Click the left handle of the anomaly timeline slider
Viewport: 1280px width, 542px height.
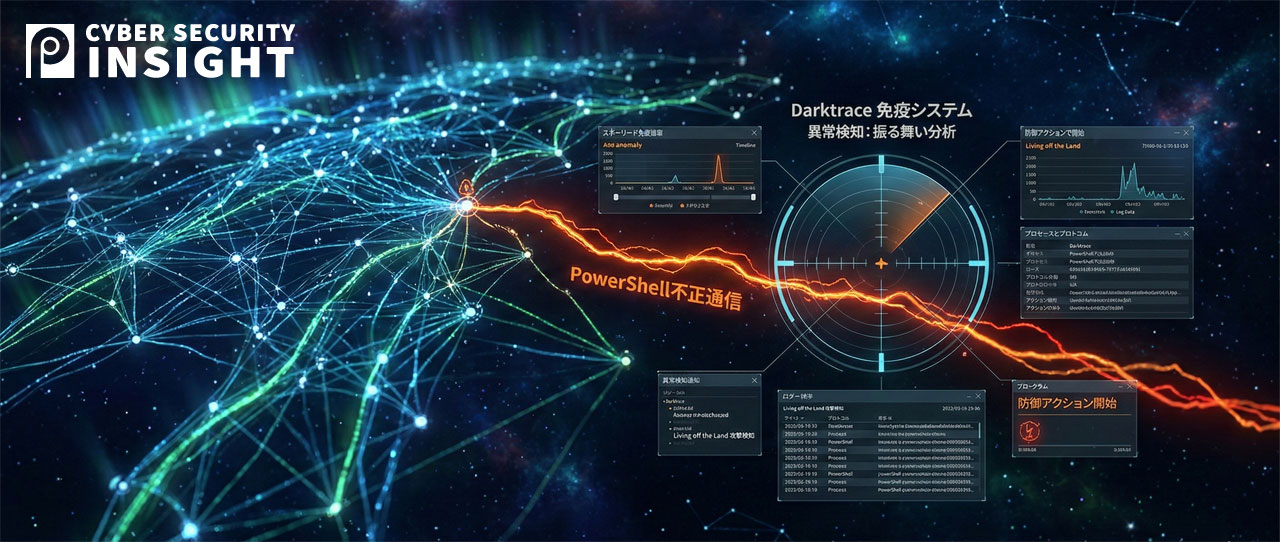tap(617, 196)
